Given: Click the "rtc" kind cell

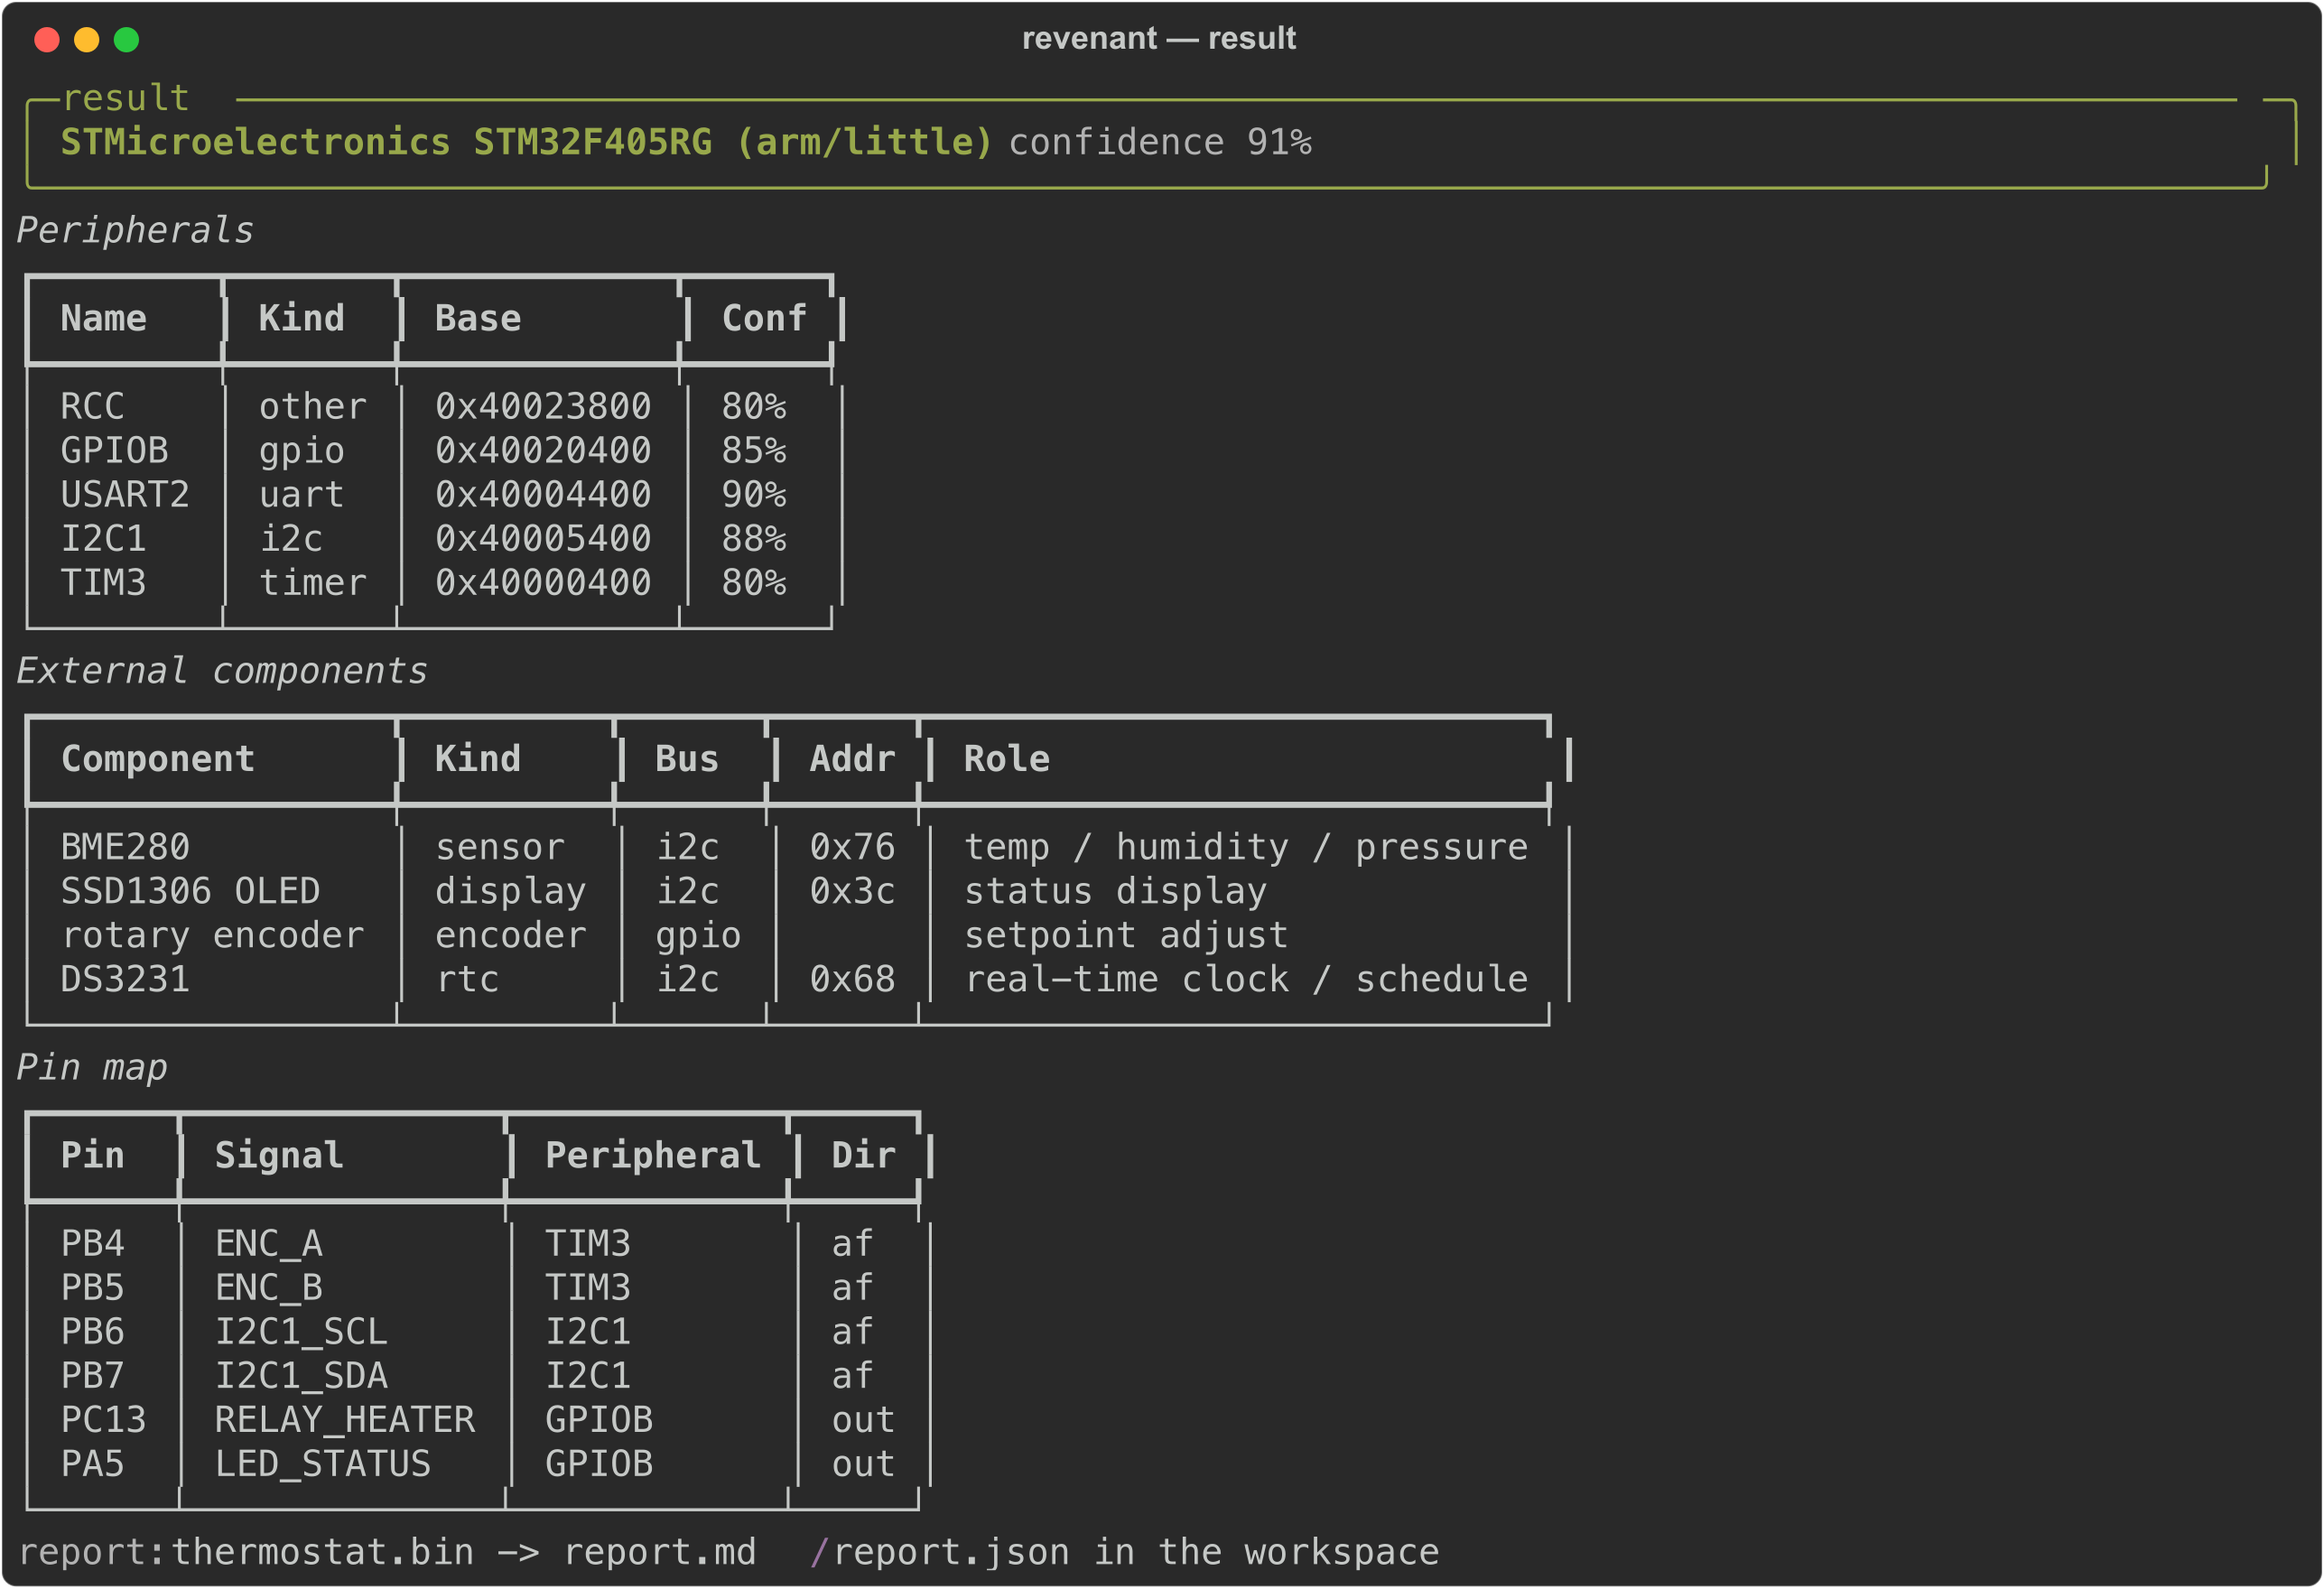Looking at the screenshot, I should [467, 980].
